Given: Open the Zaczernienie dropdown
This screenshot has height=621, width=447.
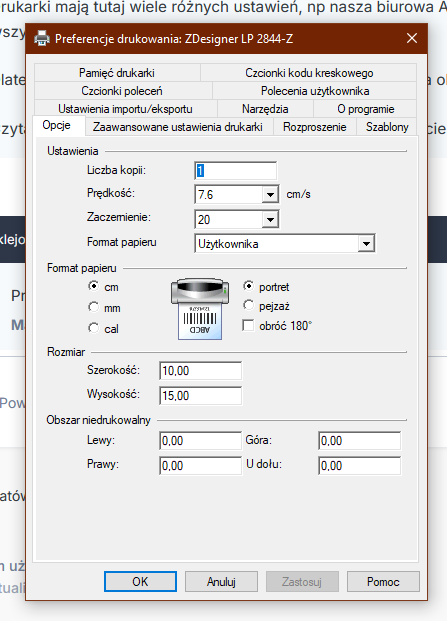Looking at the screenshot, I should click(270, 219).
